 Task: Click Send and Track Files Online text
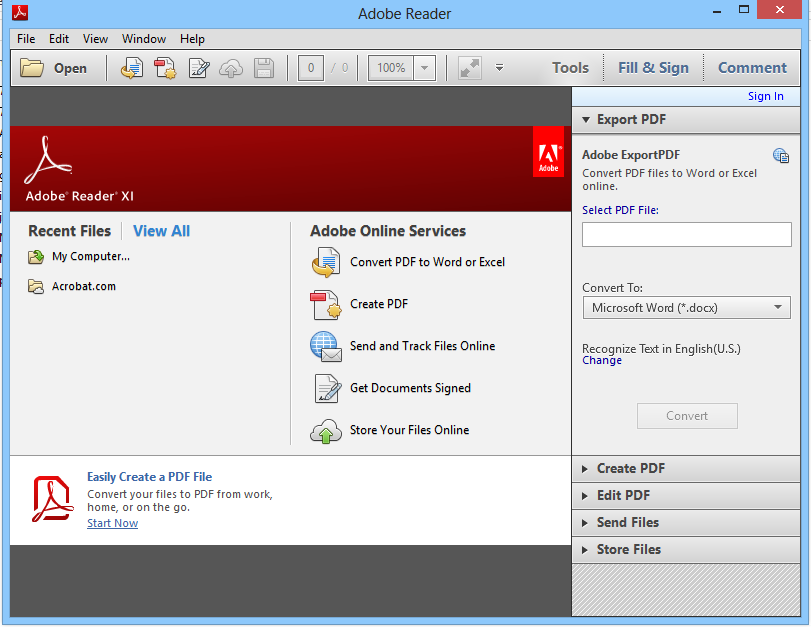(x=423, y=346)
